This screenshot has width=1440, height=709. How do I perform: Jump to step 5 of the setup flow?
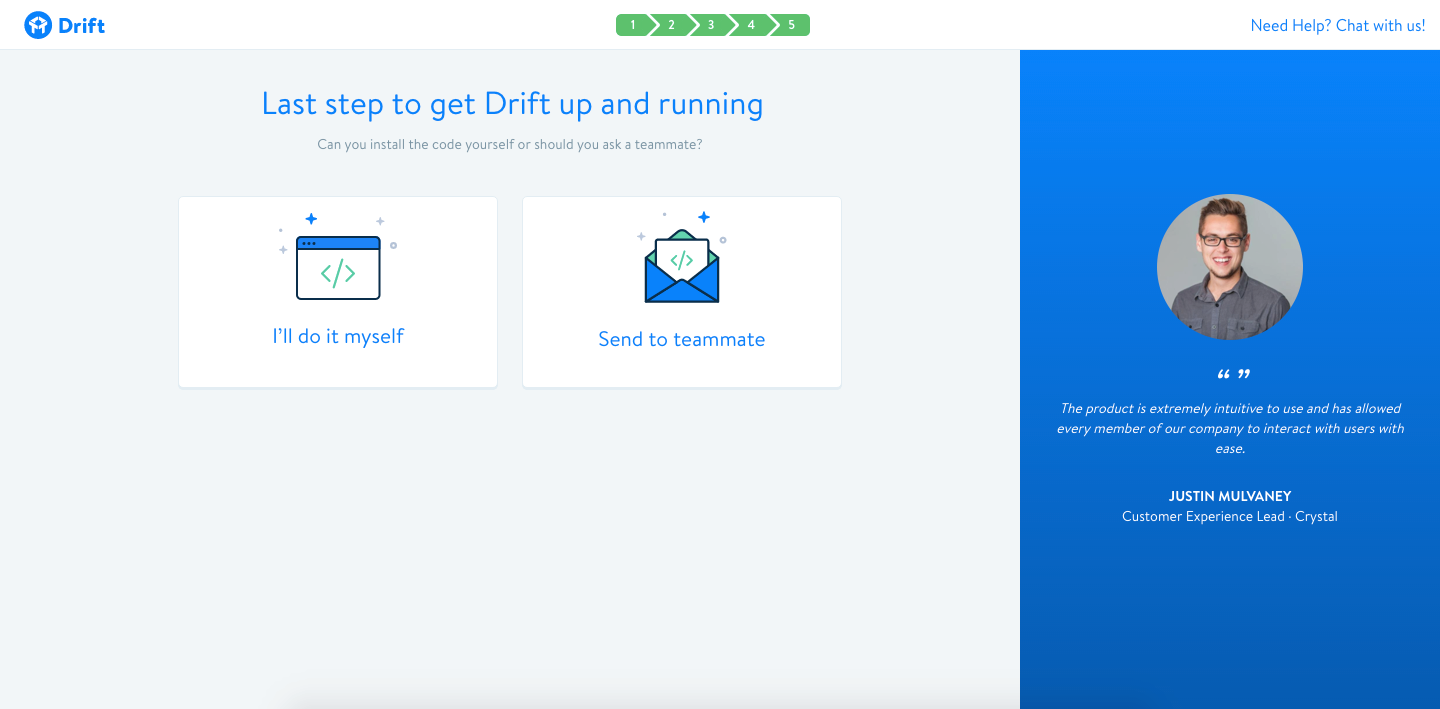(x=790, y=24)
